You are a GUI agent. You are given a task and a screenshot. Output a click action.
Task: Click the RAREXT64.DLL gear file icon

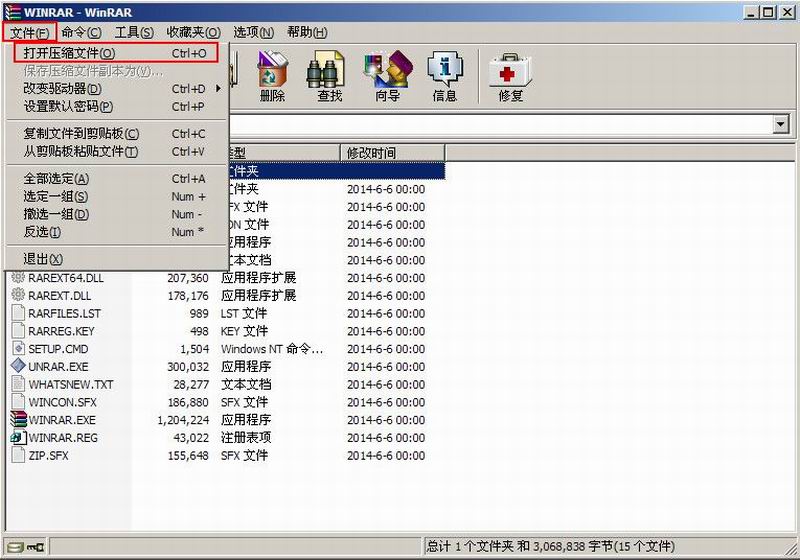(18, 277)
